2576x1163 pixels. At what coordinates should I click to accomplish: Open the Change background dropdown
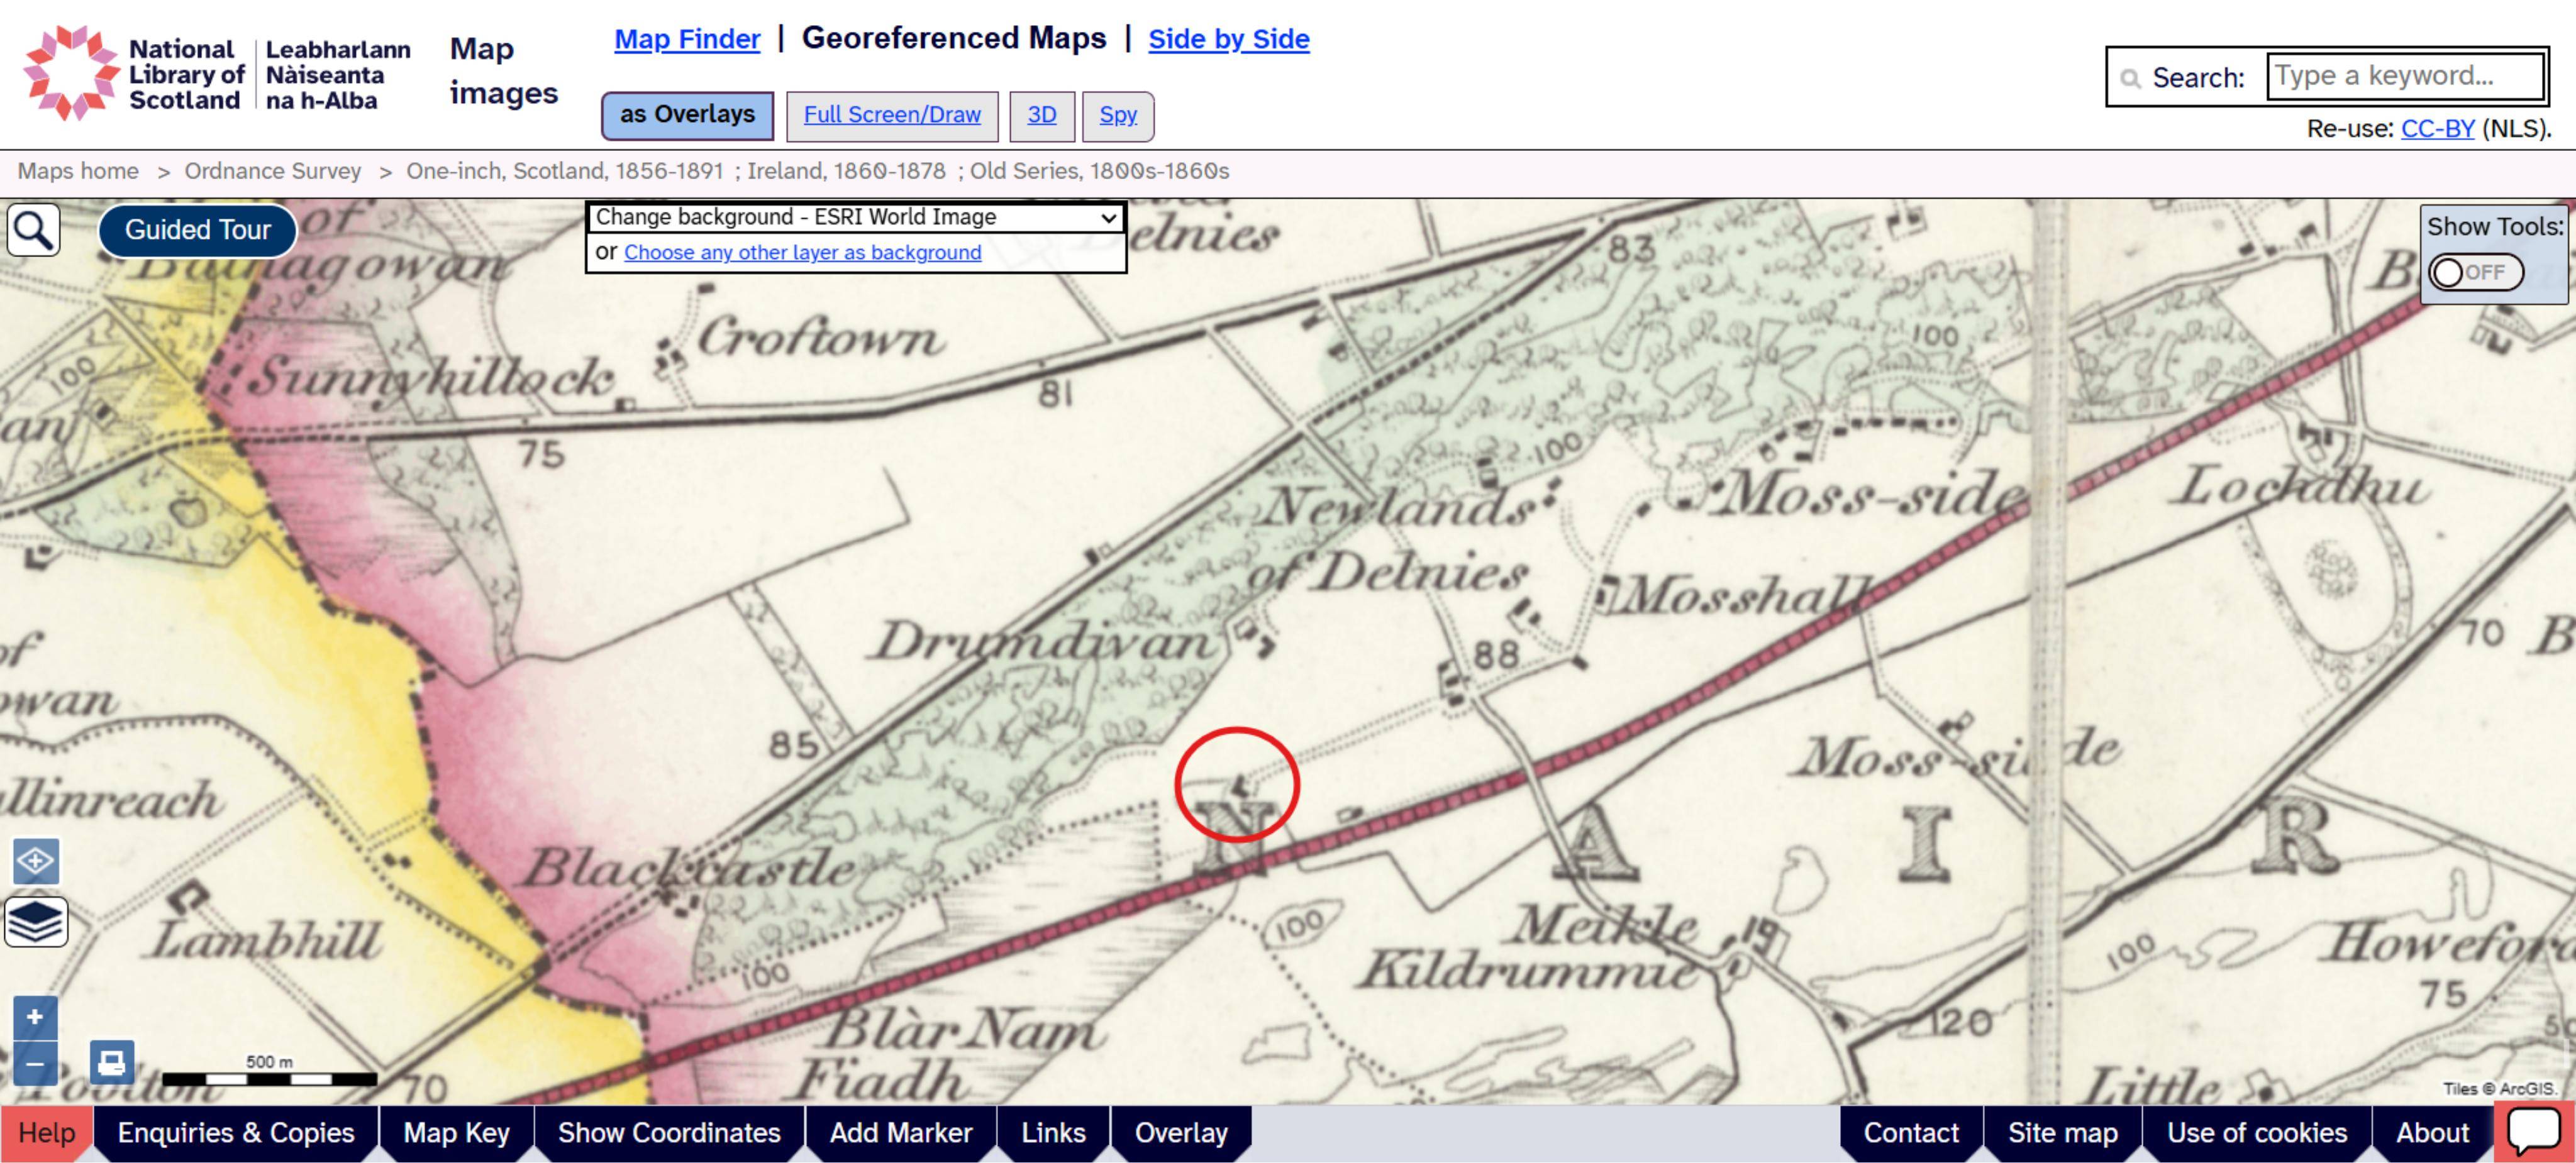(855, 217)
